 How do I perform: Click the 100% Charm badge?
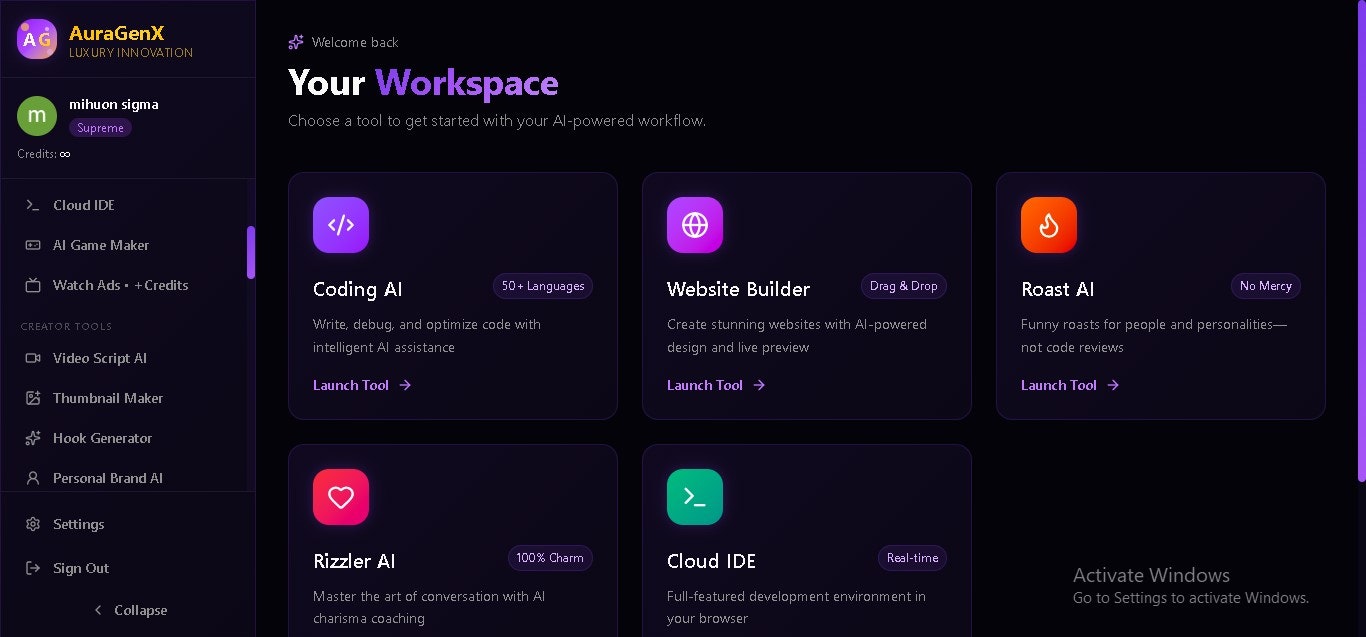coord(550,558)
